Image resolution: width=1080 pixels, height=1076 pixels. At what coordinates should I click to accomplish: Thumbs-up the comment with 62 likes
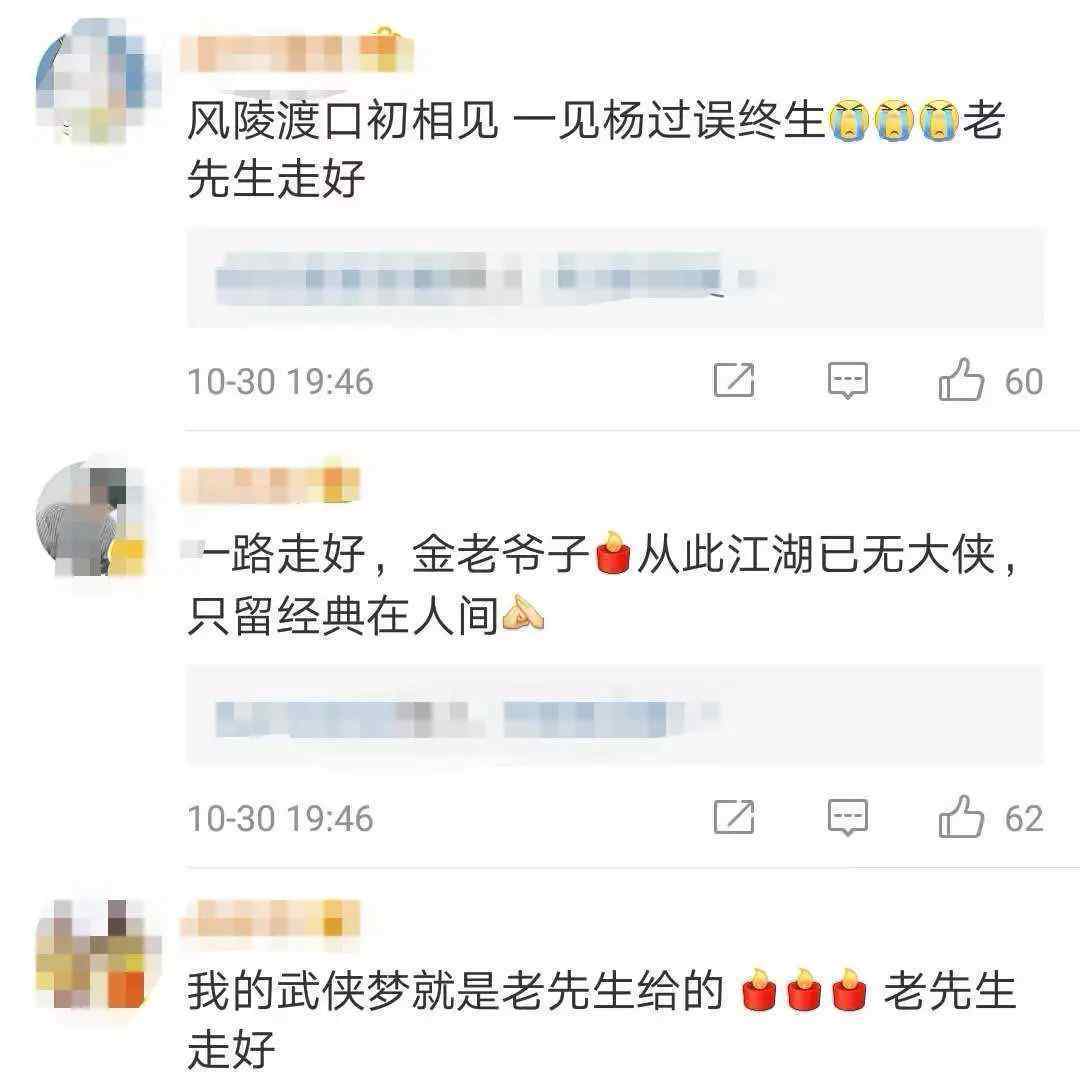961,817
